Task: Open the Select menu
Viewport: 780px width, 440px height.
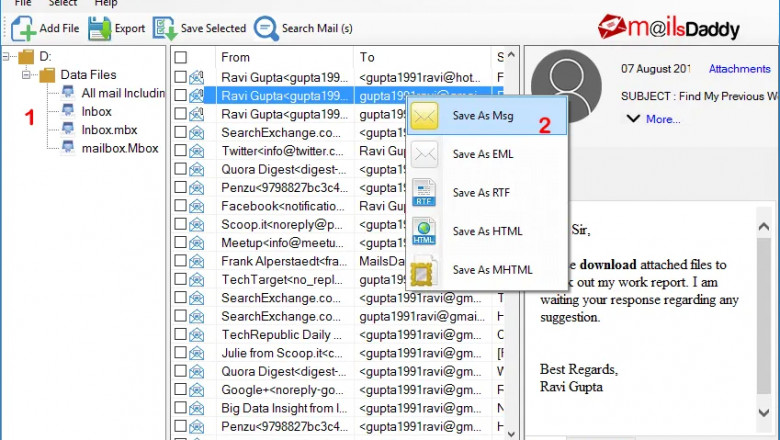Action: (63, 4)
